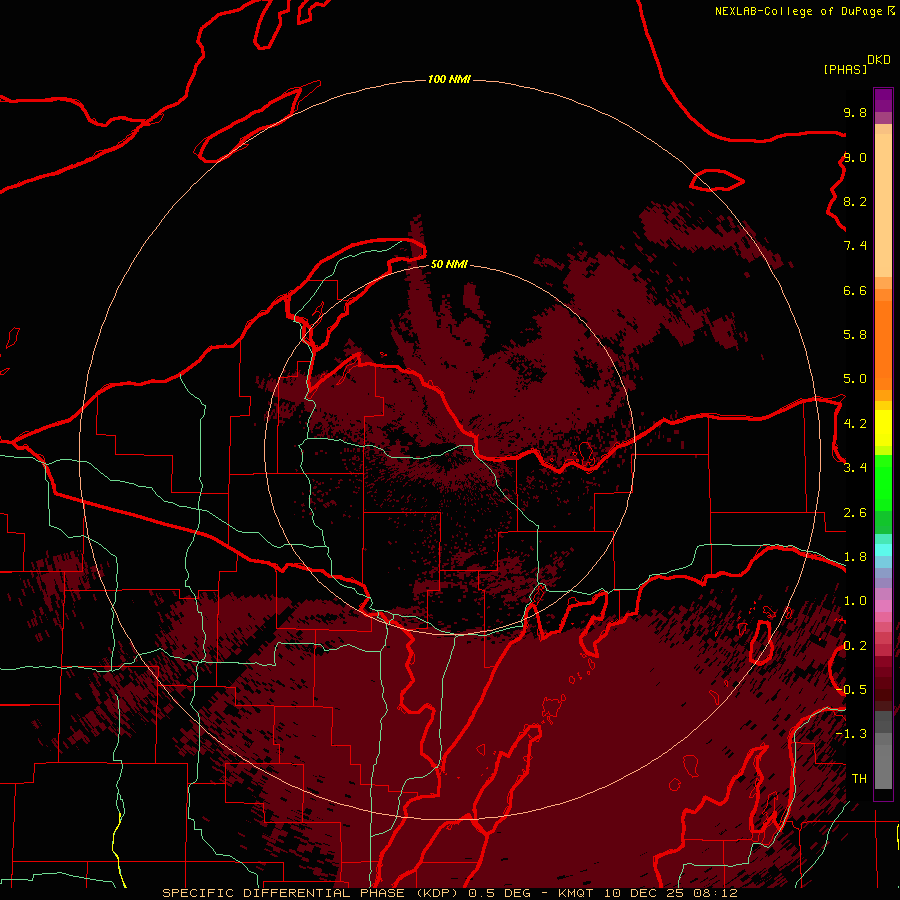900x900 pixels.
Task: Pick the purple segment atop the color bar
Action: tap(883, 100)
